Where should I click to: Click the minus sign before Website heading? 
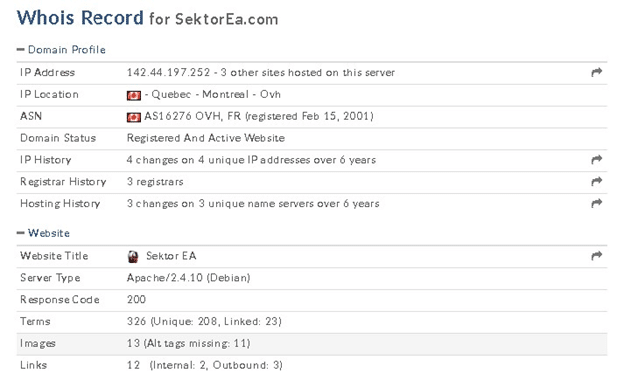(x=21, y=233)
